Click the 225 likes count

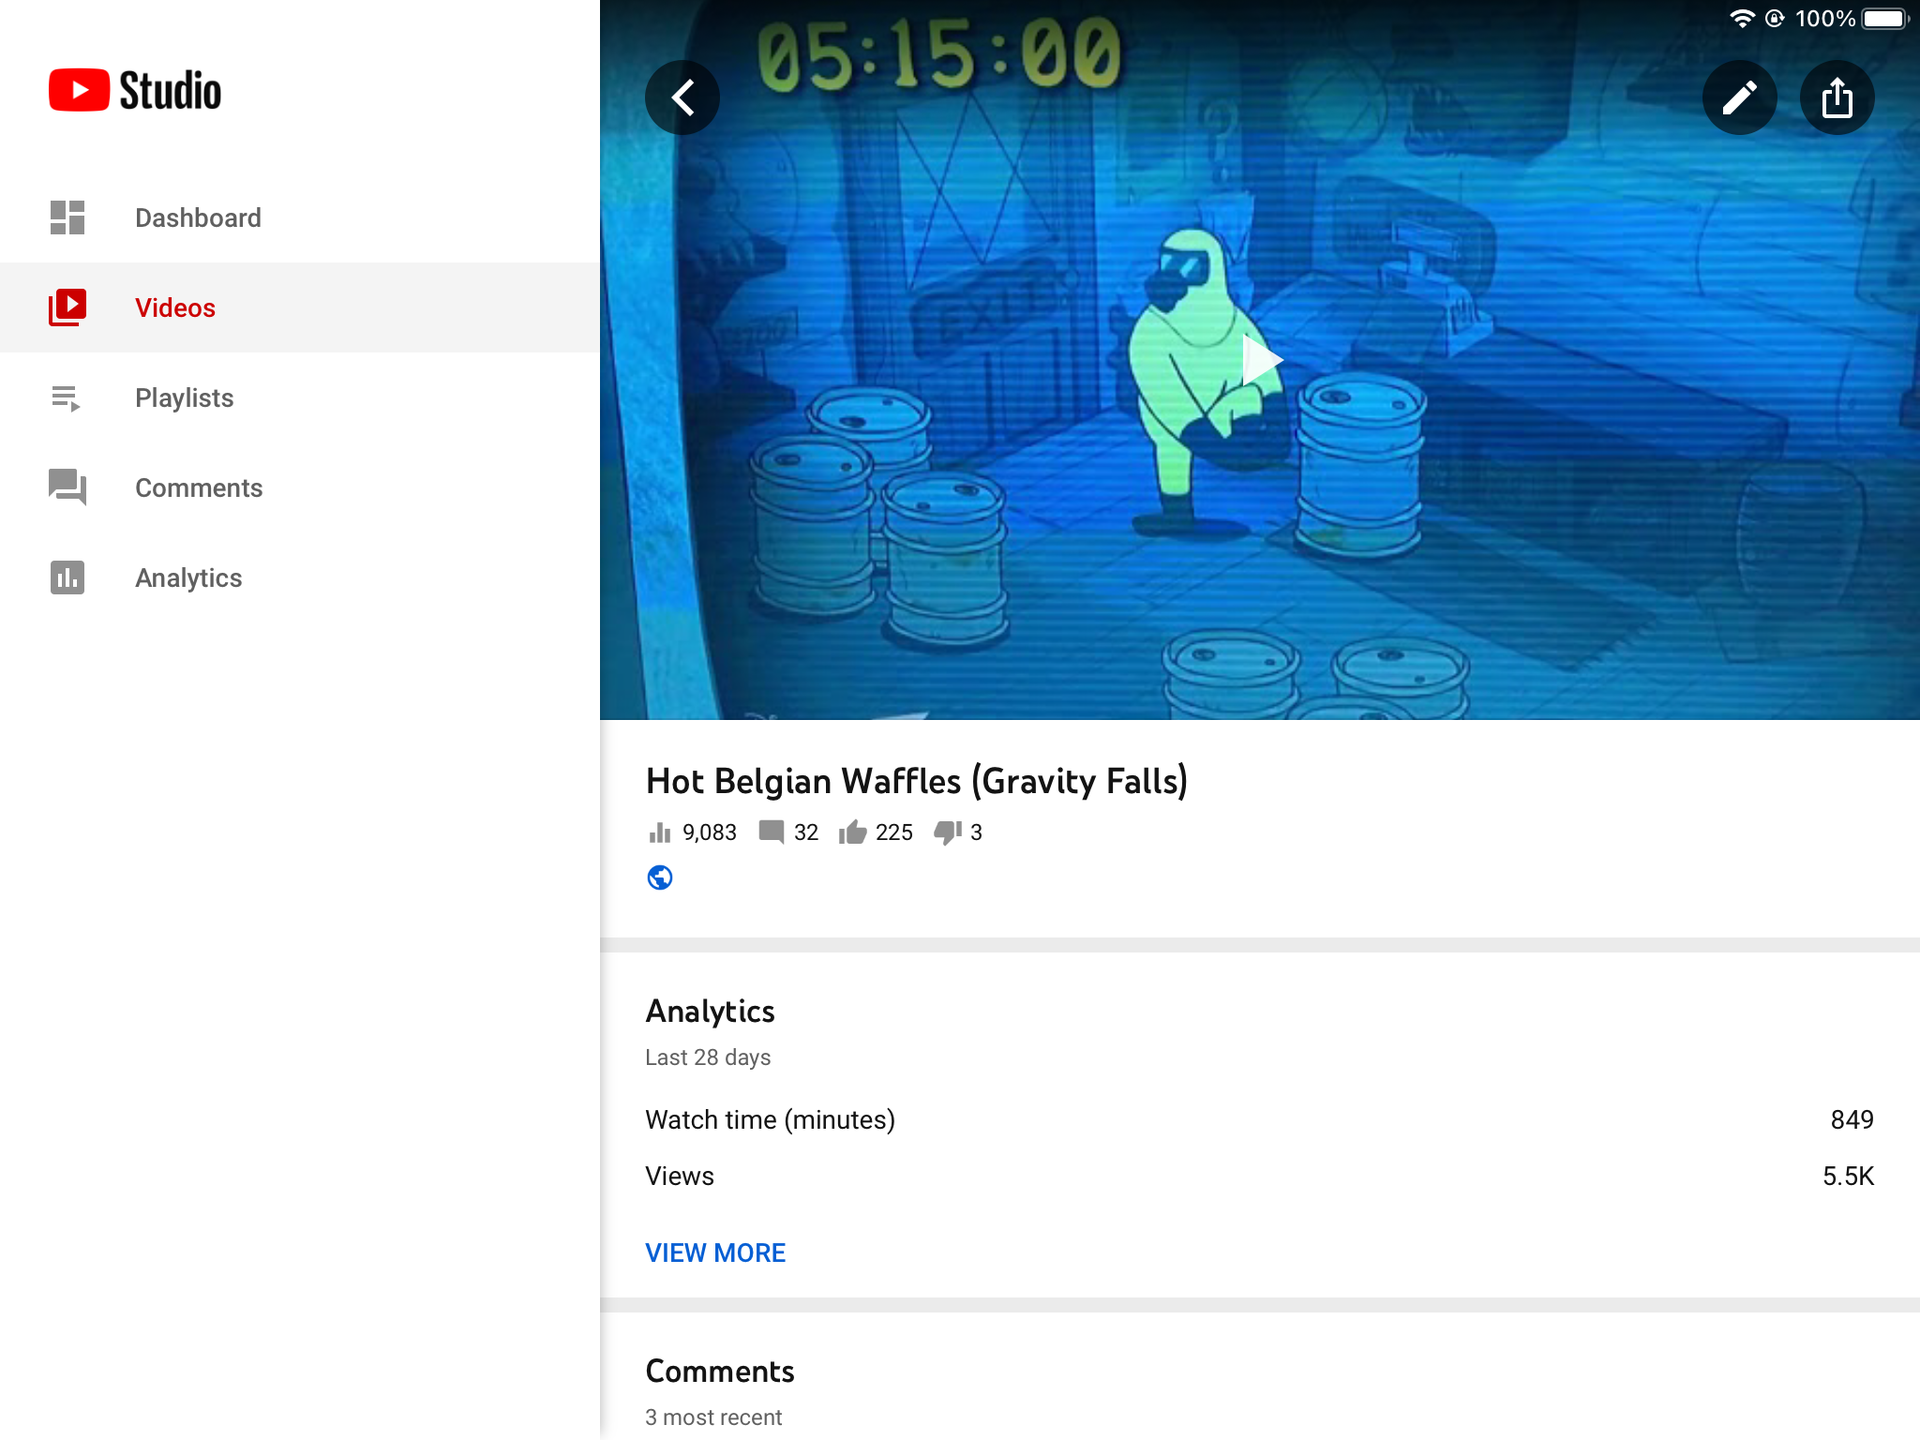coord(894,832)
